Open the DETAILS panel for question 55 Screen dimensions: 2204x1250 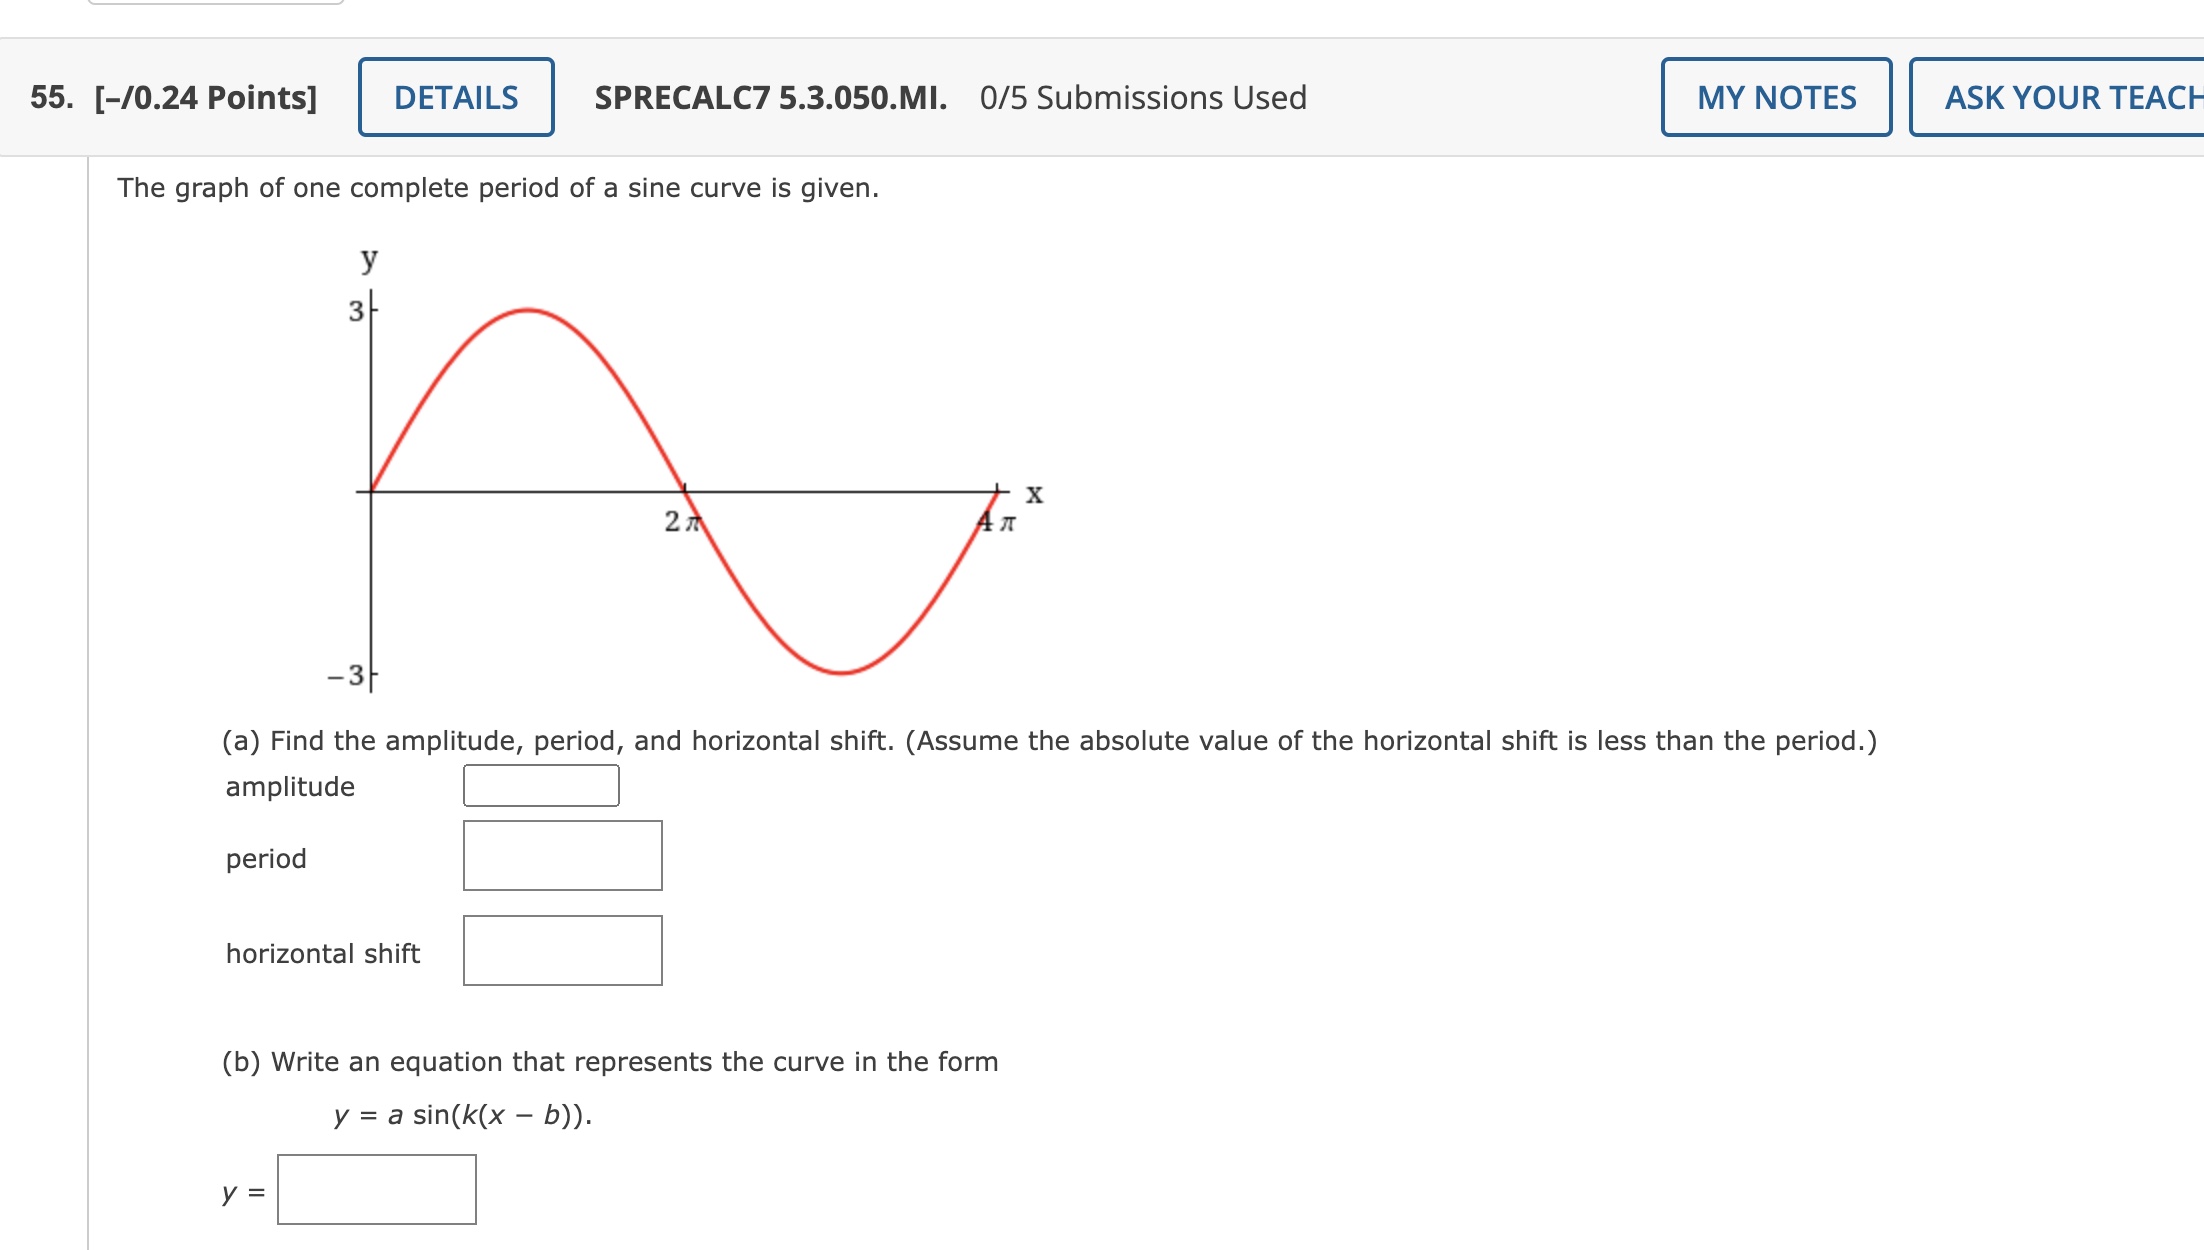455,97
